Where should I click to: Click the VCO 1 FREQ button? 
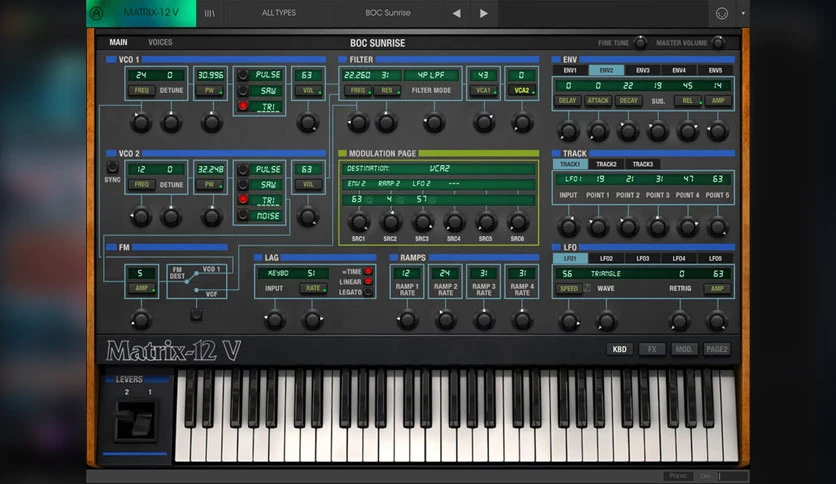click(x=142, y=91)
